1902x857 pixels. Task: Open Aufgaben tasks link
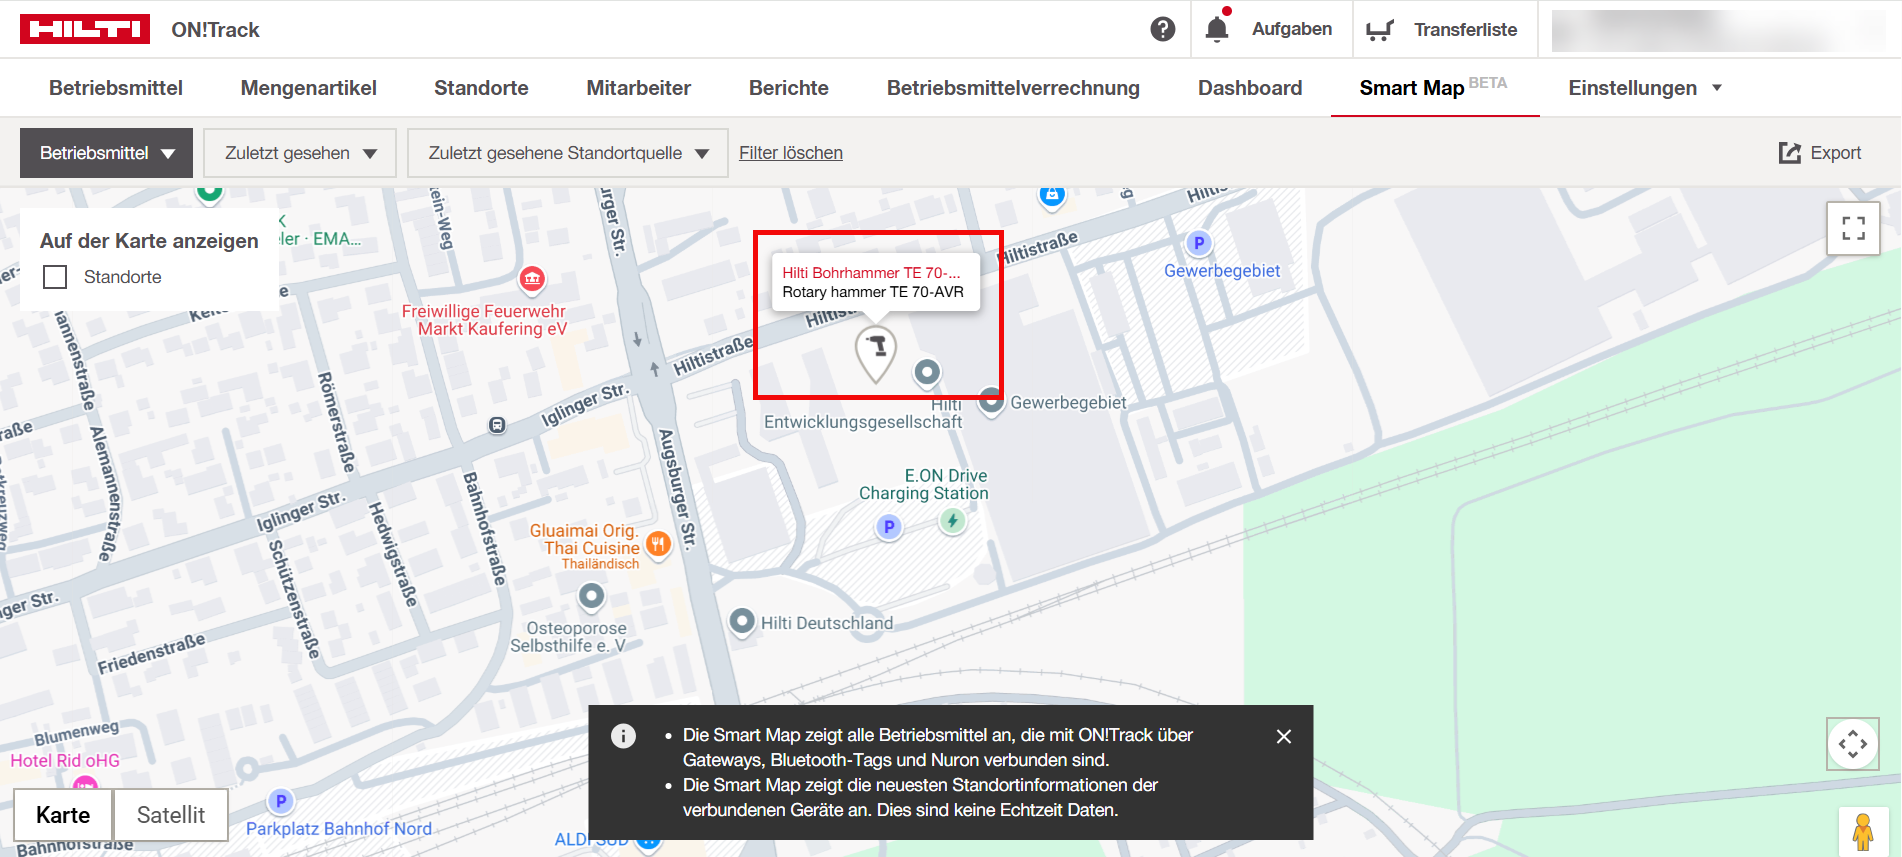pos(1291,29)
